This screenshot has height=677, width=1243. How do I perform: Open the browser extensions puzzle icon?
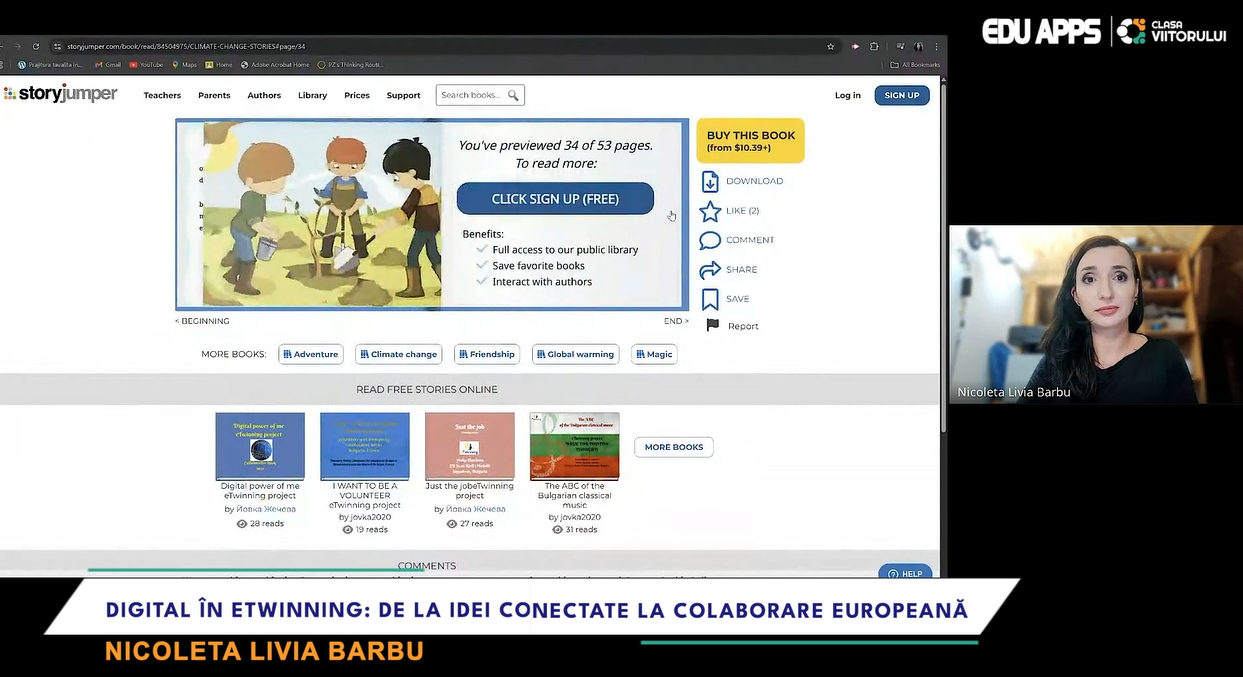[x=874, y=46]
